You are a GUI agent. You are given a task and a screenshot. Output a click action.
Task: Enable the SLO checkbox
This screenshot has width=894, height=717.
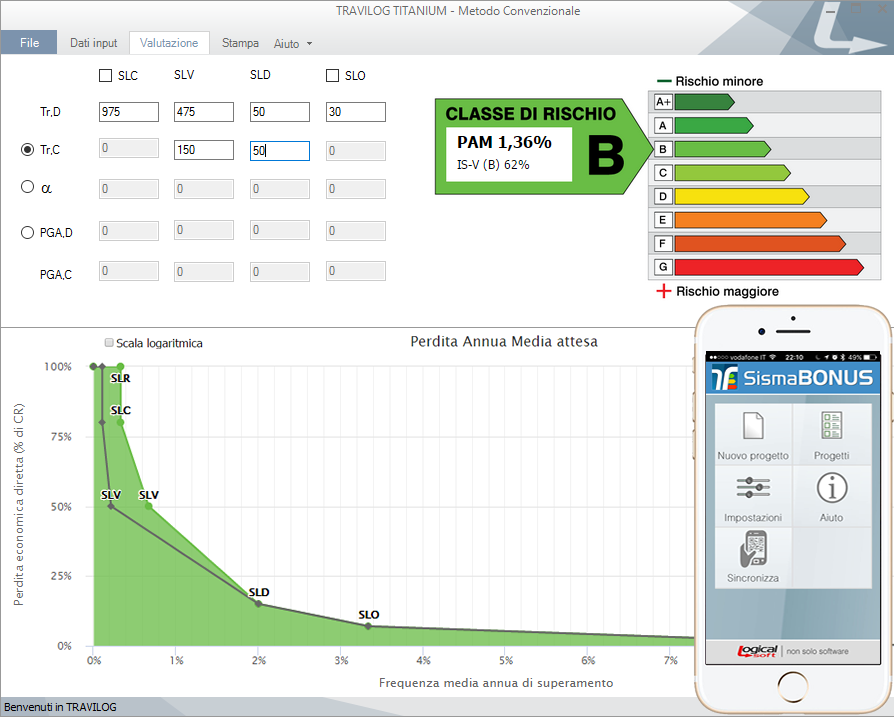[x=333, y=76]
